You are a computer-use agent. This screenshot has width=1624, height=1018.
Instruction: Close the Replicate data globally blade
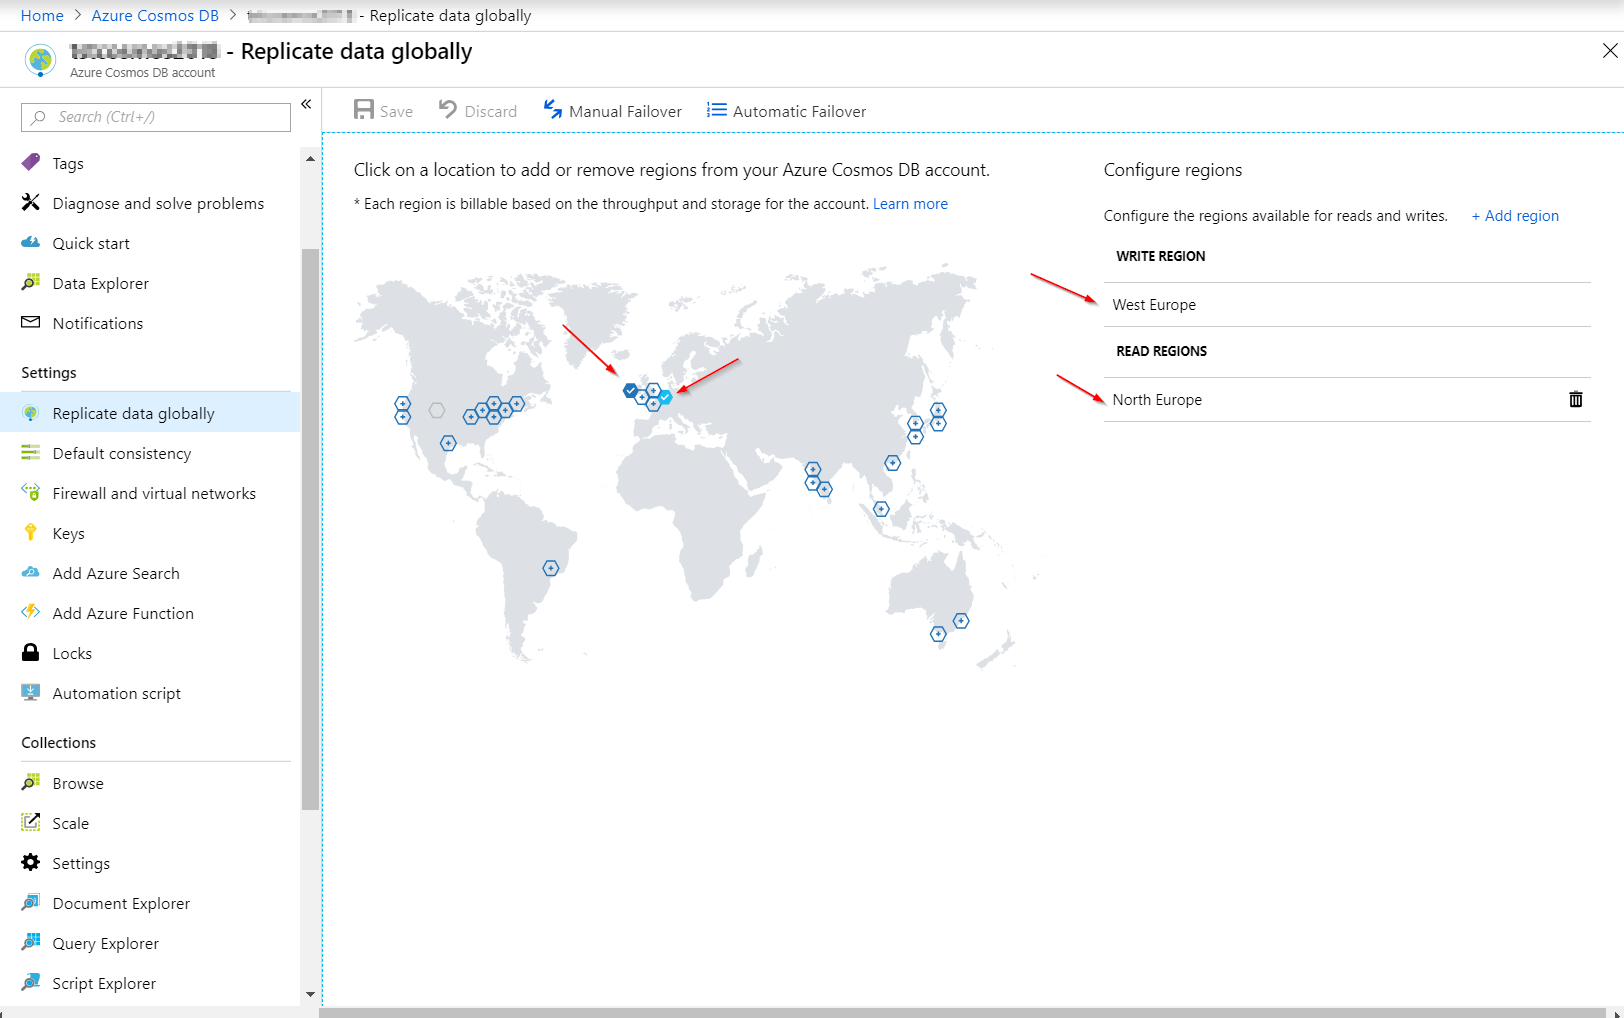(1610, 50)
